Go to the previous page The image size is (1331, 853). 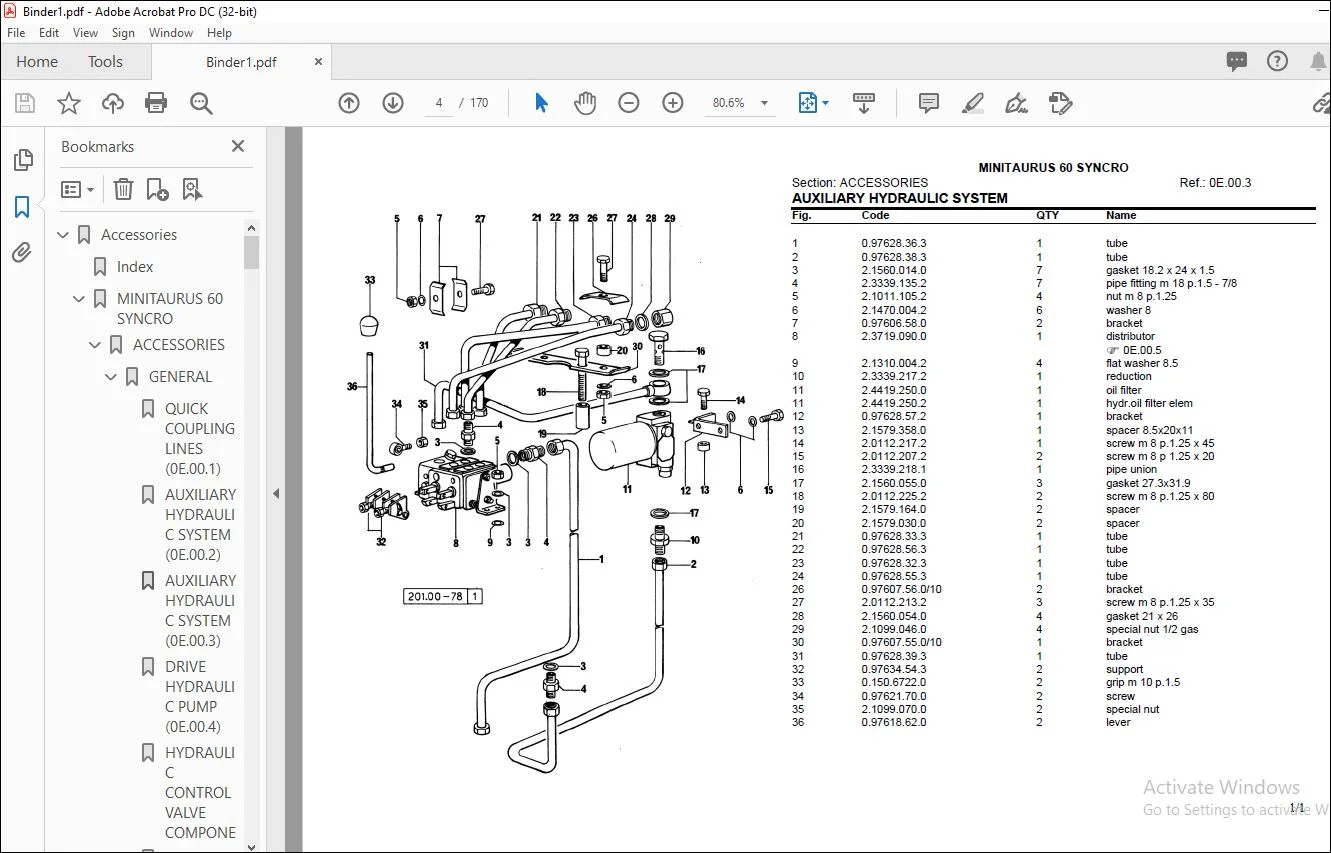pyautogui.click(x=349, y=103)
